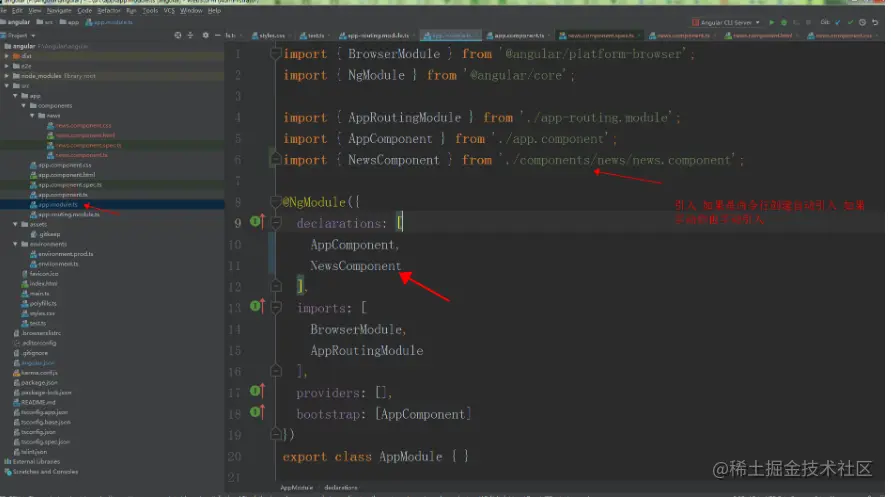This screenshot has height=497, width=891.
Task: Run Angular CLI Server with green play button
Action: coord(771,23)
